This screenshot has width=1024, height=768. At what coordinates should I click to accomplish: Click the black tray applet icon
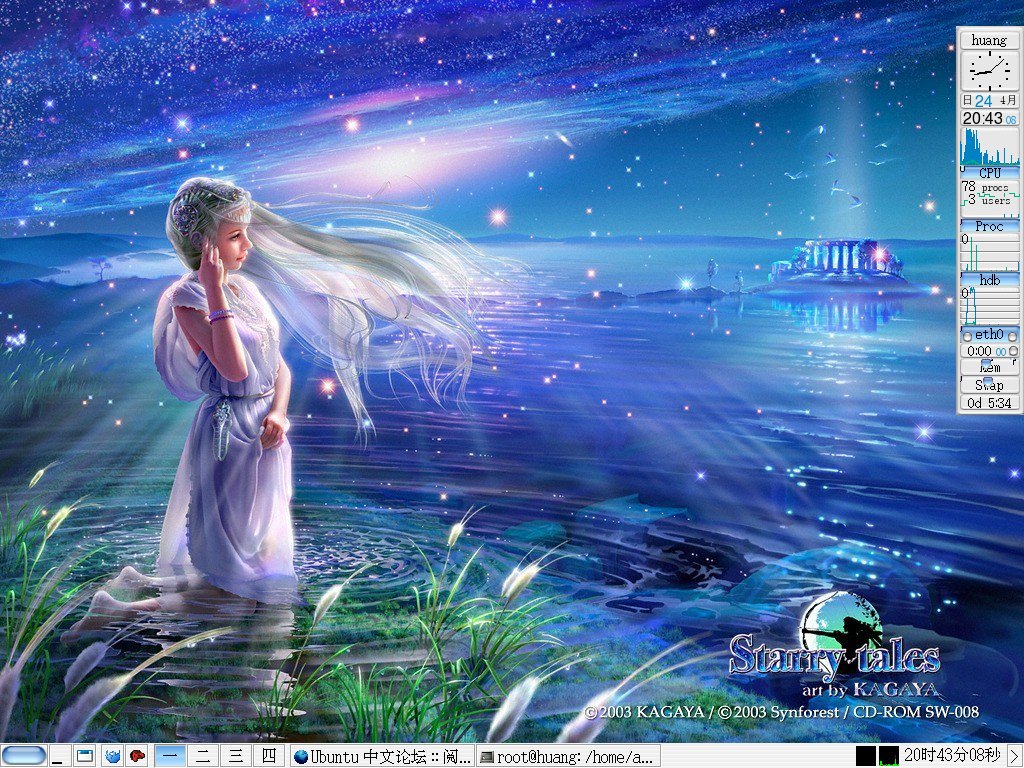pyautogui.click(x=865, y=756)
